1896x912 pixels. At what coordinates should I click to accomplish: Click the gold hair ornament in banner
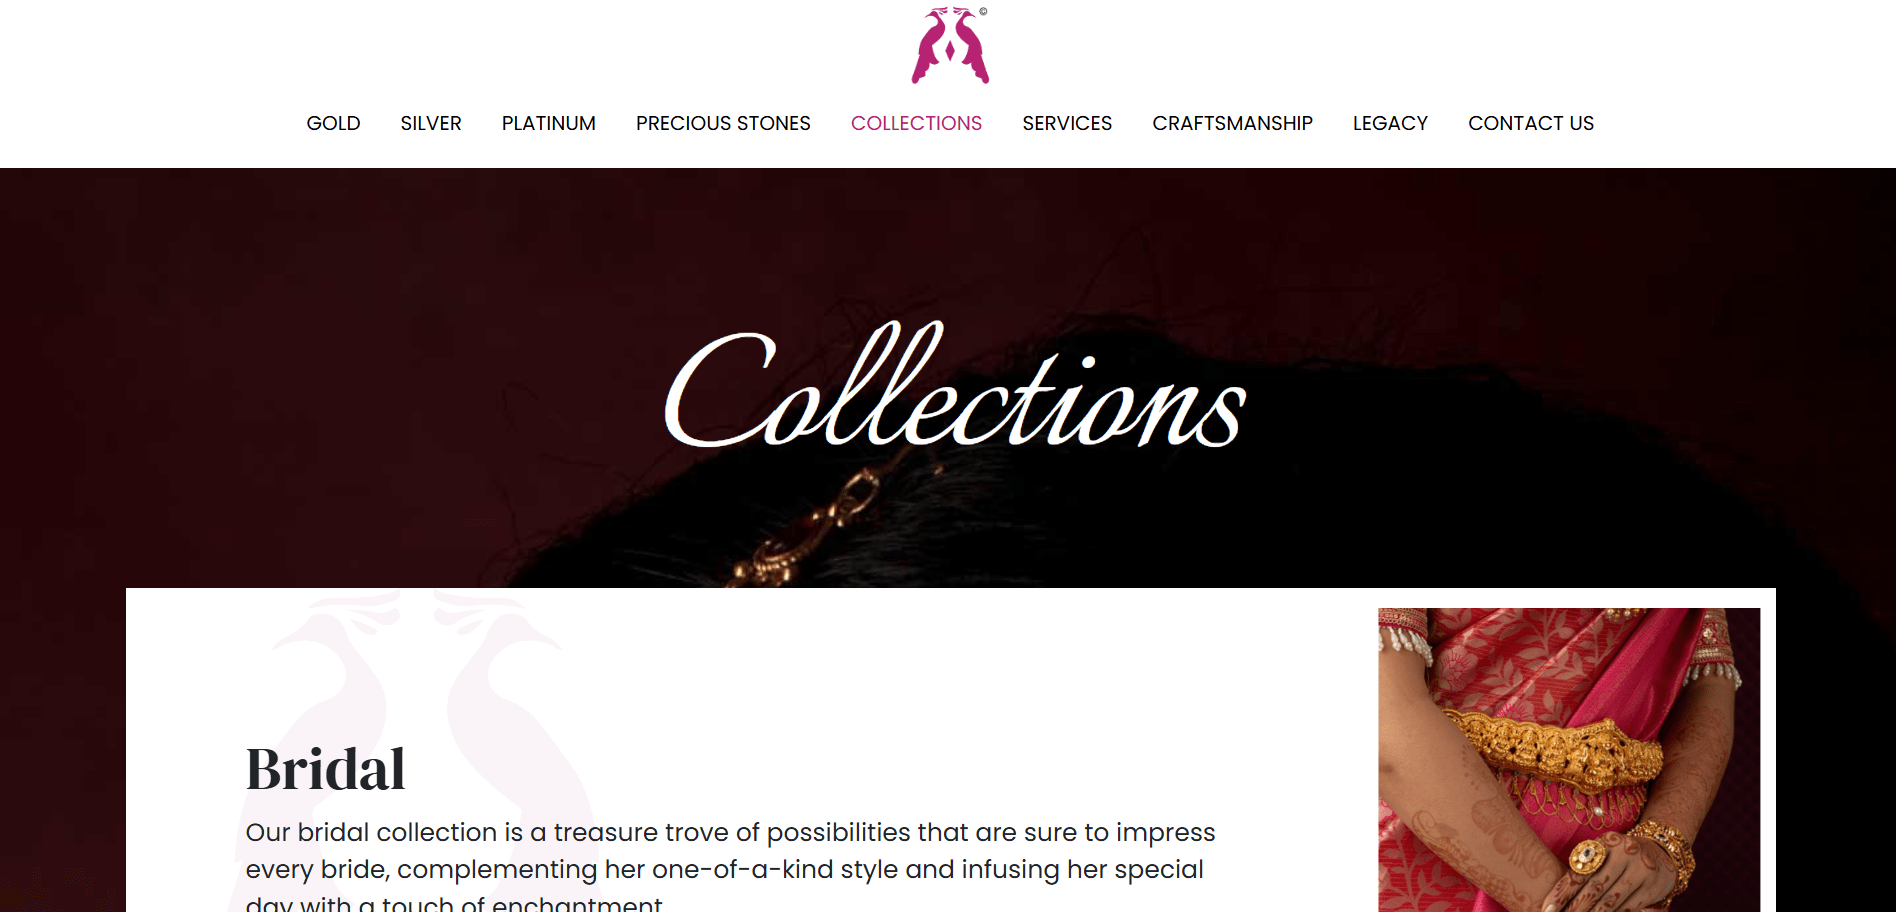(x=812, y=530)
